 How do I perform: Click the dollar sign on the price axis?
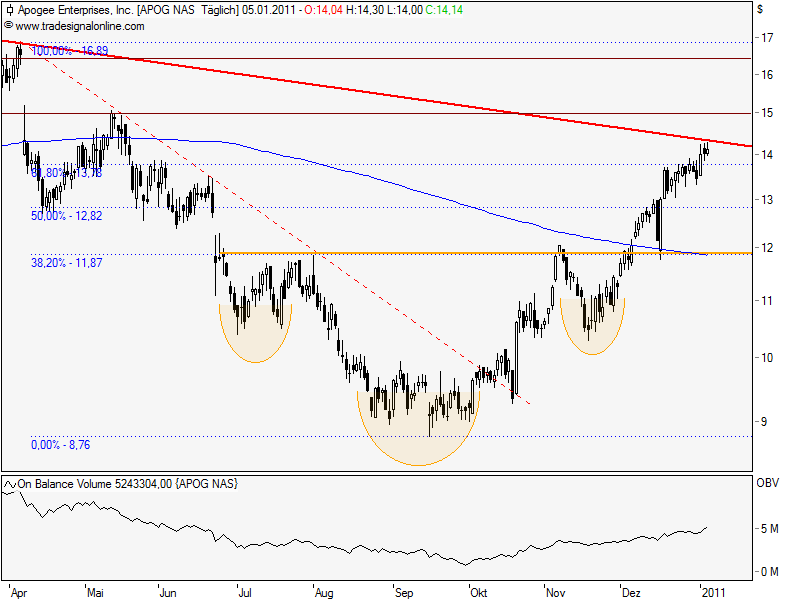(761, 9)
